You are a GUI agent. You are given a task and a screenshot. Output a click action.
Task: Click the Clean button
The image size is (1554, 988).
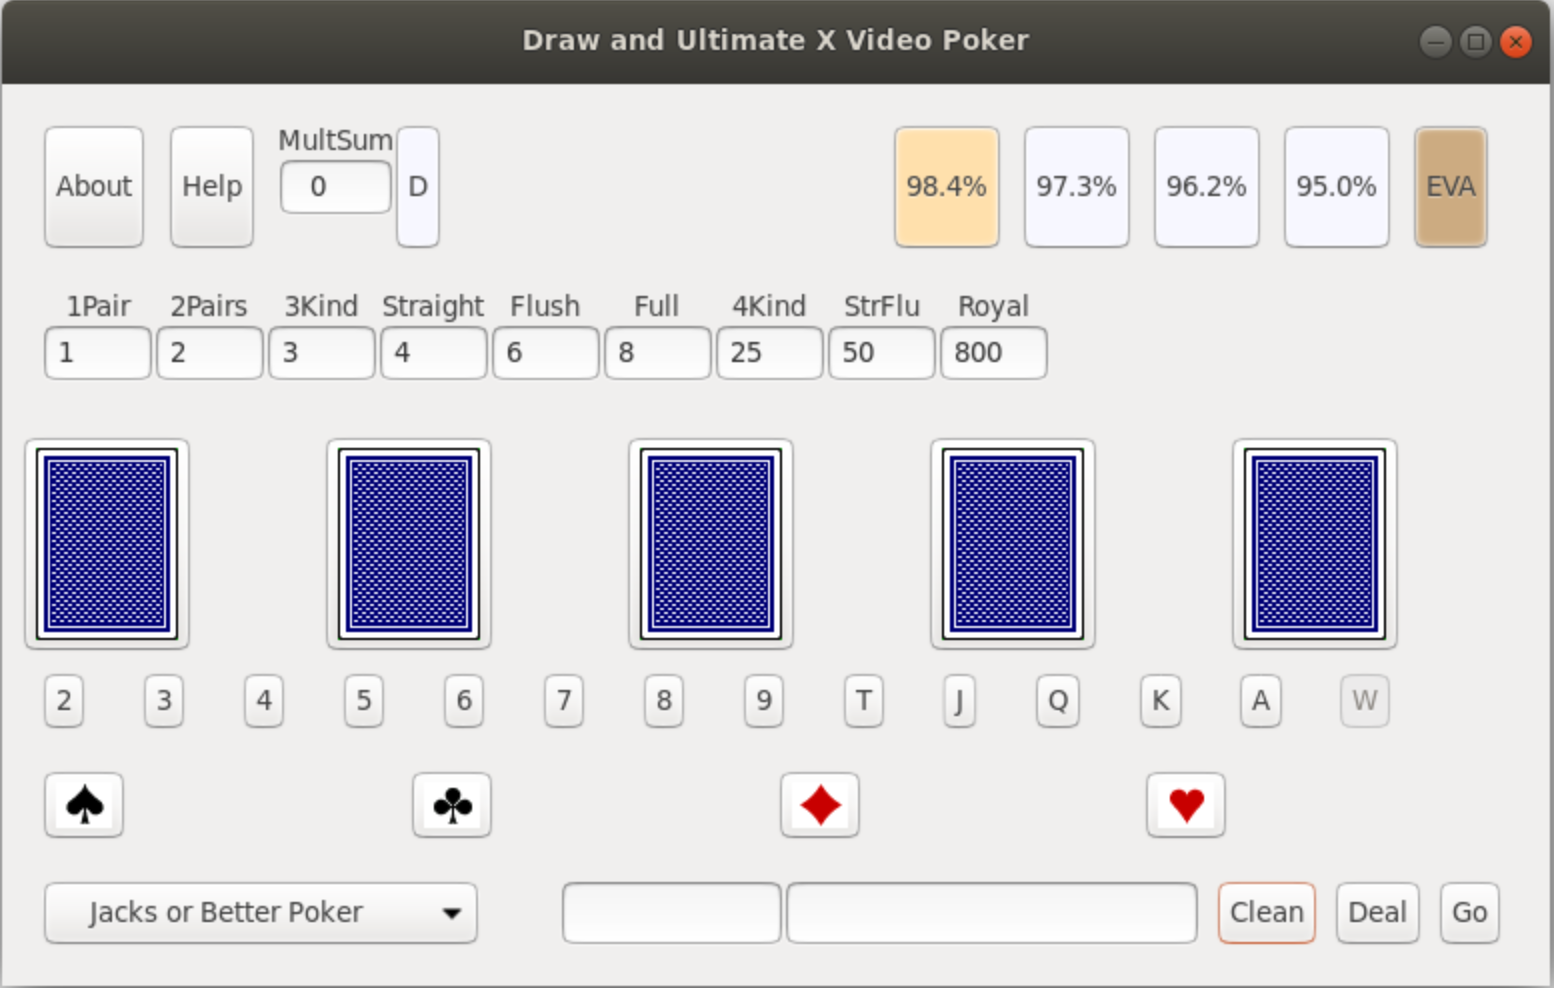pos(1266,912)
